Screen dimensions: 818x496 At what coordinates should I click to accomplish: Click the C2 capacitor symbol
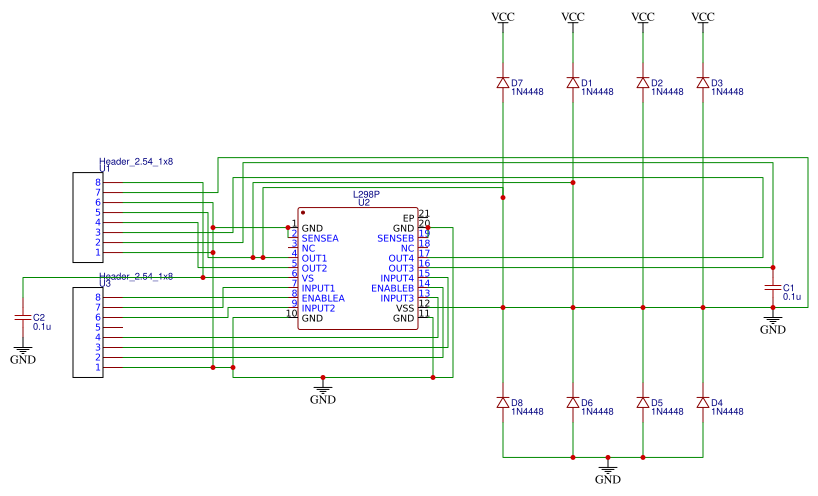[x=23, y=318]
